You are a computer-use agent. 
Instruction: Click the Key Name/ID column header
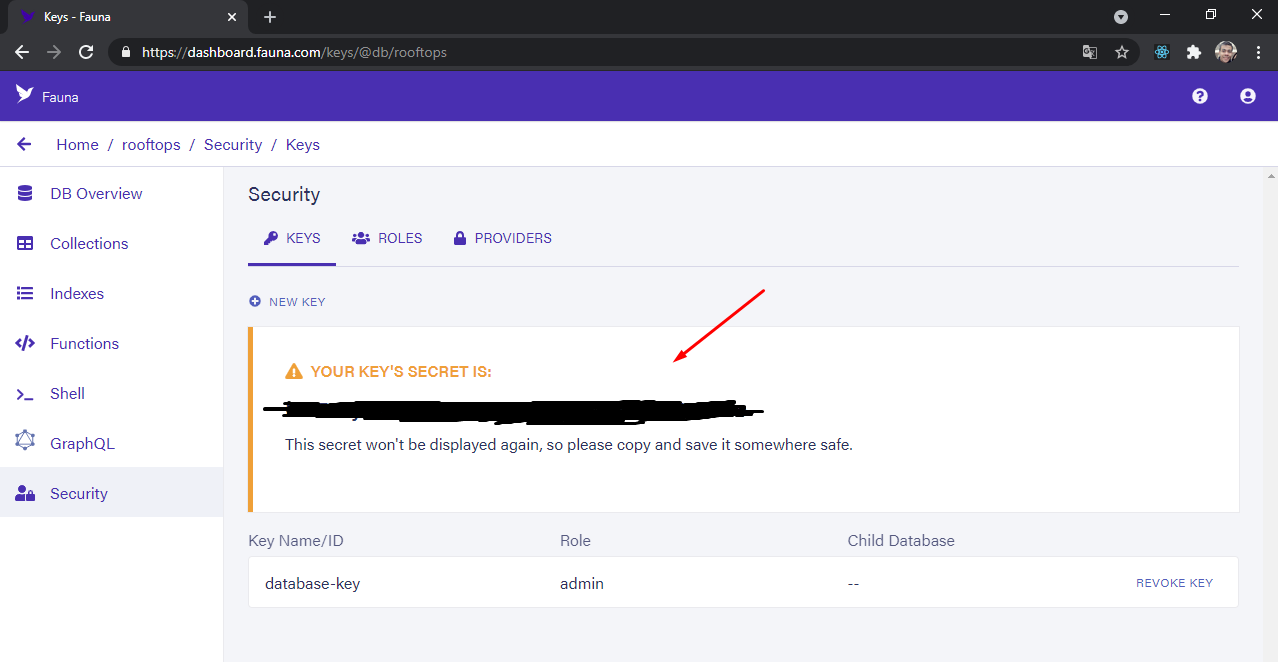tap(296, 541)
